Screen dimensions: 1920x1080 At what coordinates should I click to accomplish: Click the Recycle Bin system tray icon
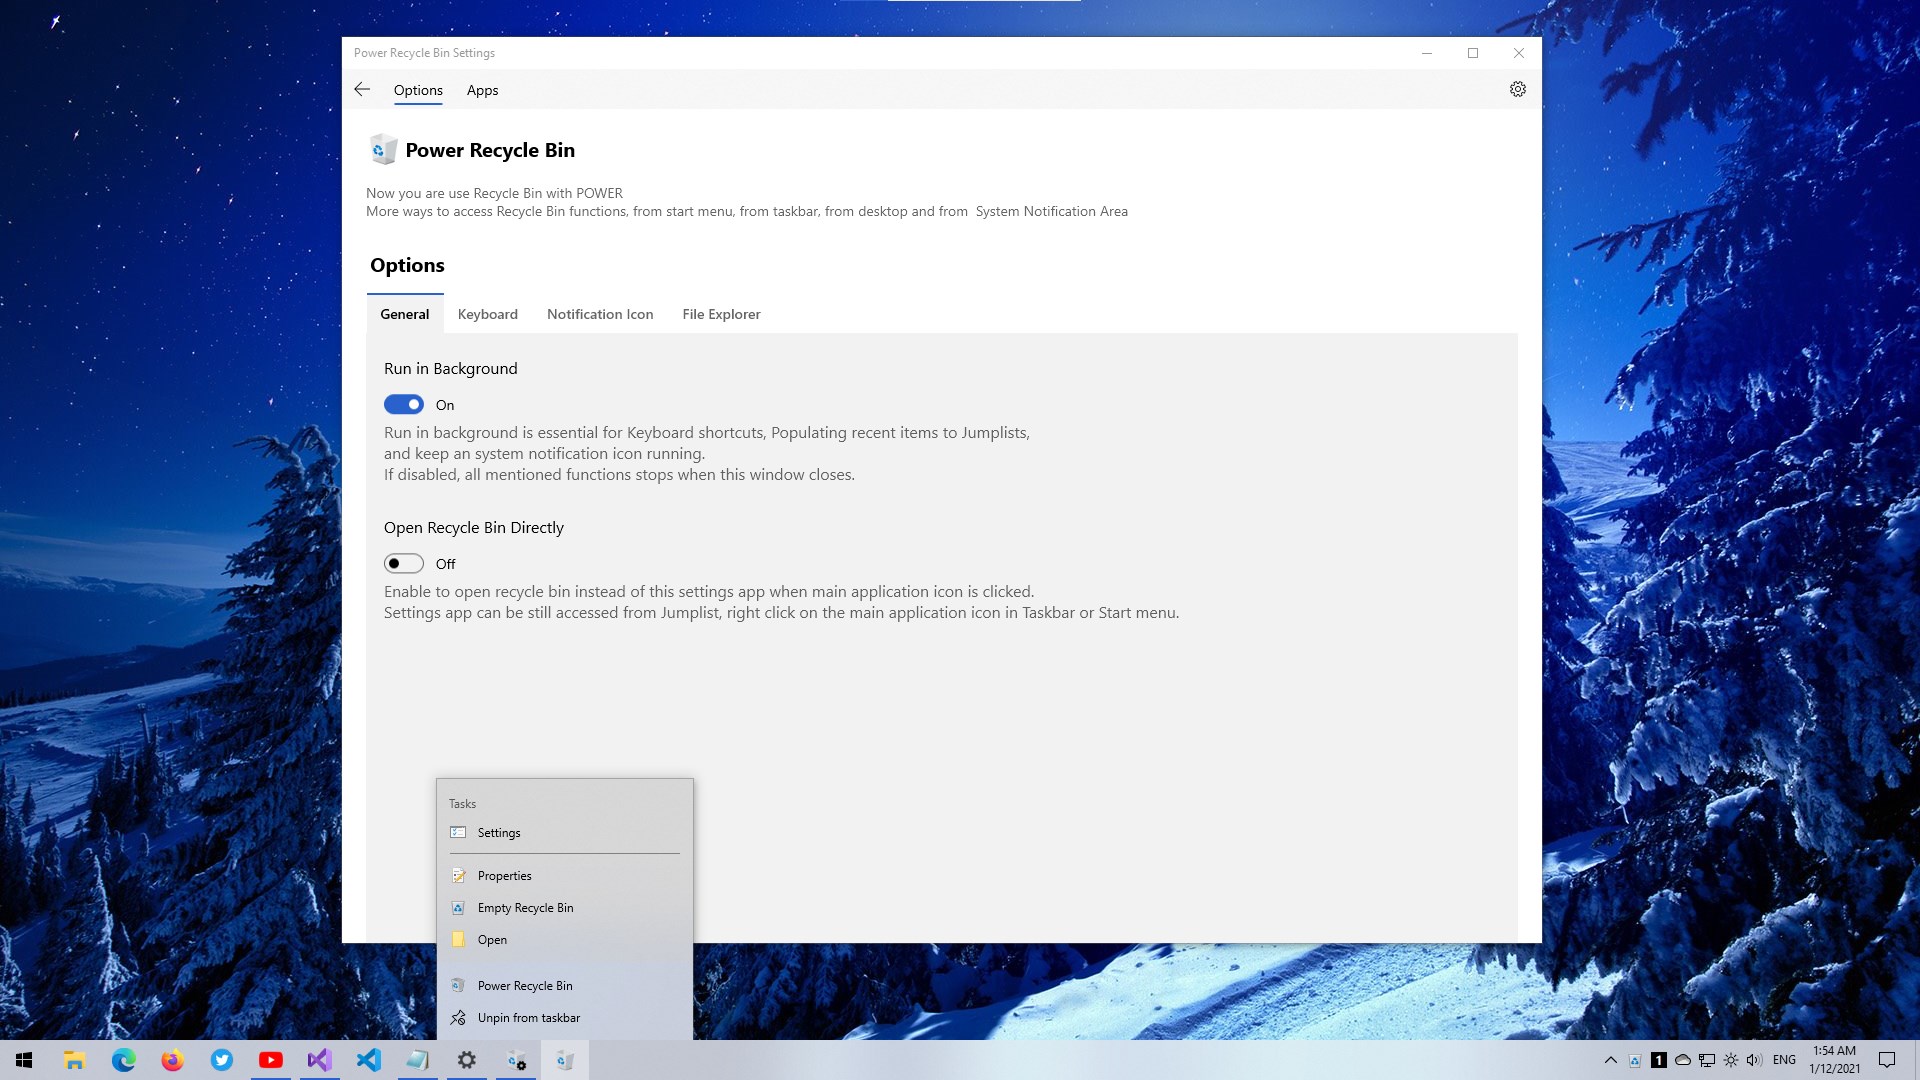tap(1635, 1060)
